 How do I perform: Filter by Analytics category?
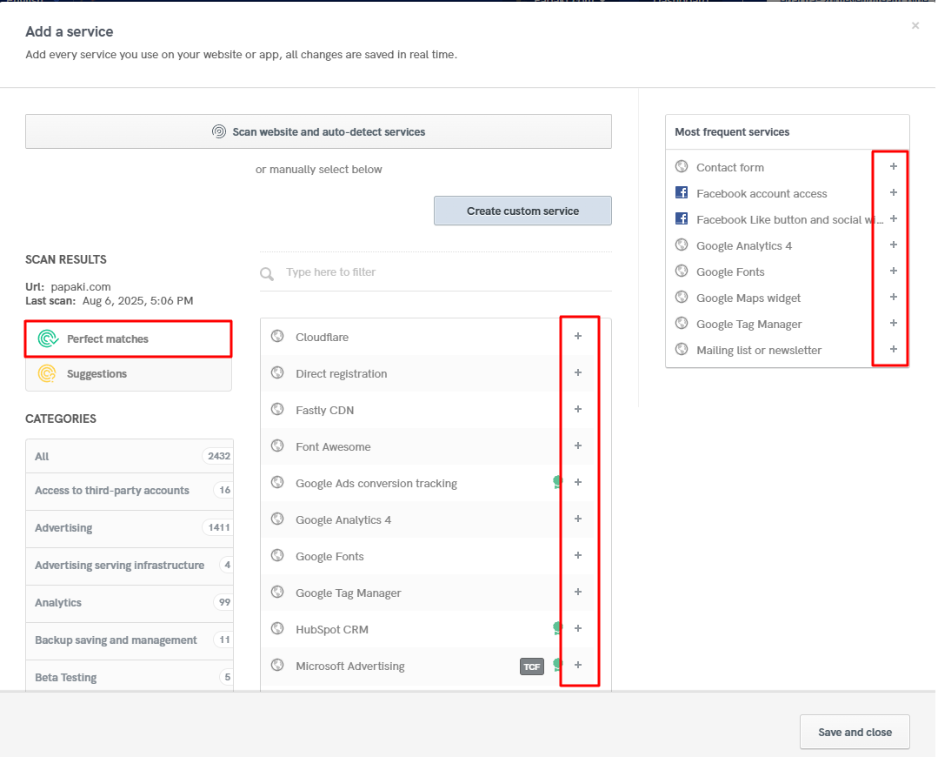pyautogui.click(x=130, y=602)
